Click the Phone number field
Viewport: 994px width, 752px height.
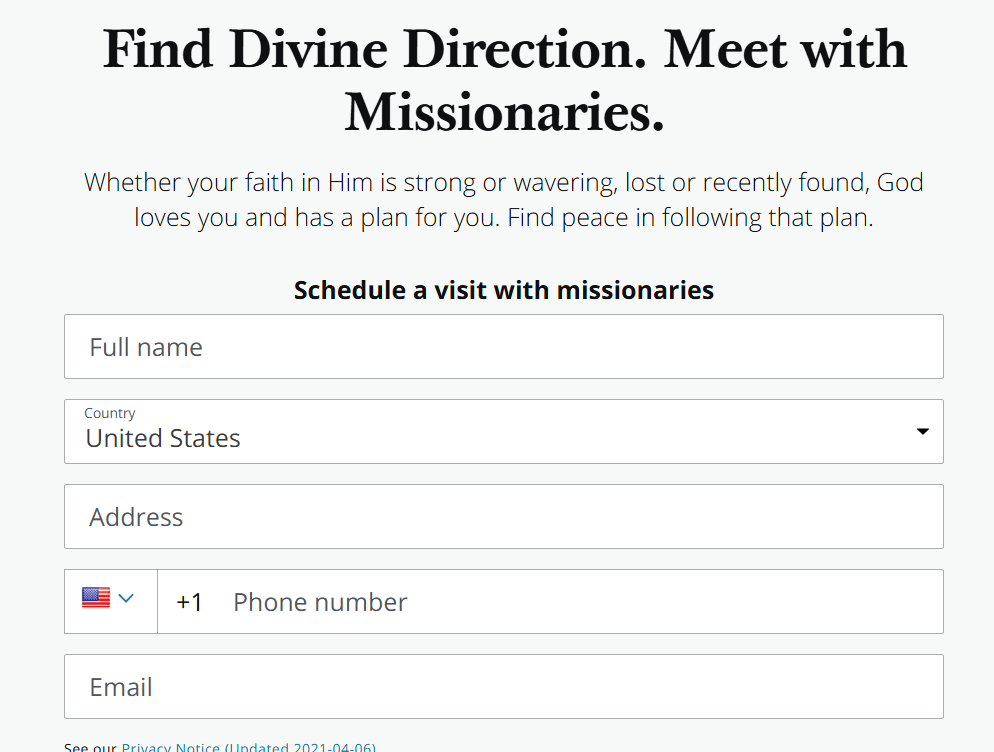[x=580, y=602]
